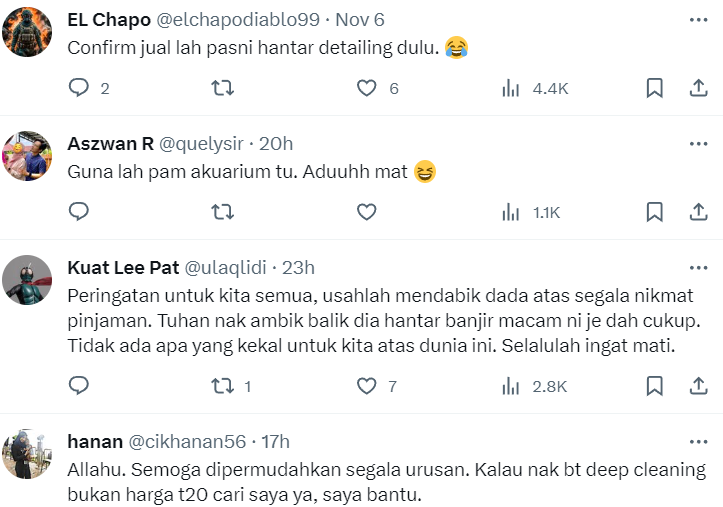Open more options on EL Chapo's tweet
This screenshot has width=723, height=507.
pyautogui.click(x=699, y=21)
